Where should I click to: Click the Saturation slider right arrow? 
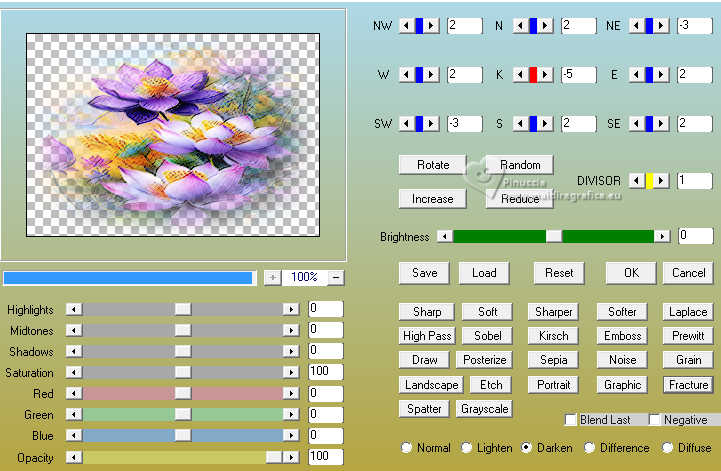click(x=291, y=372)
